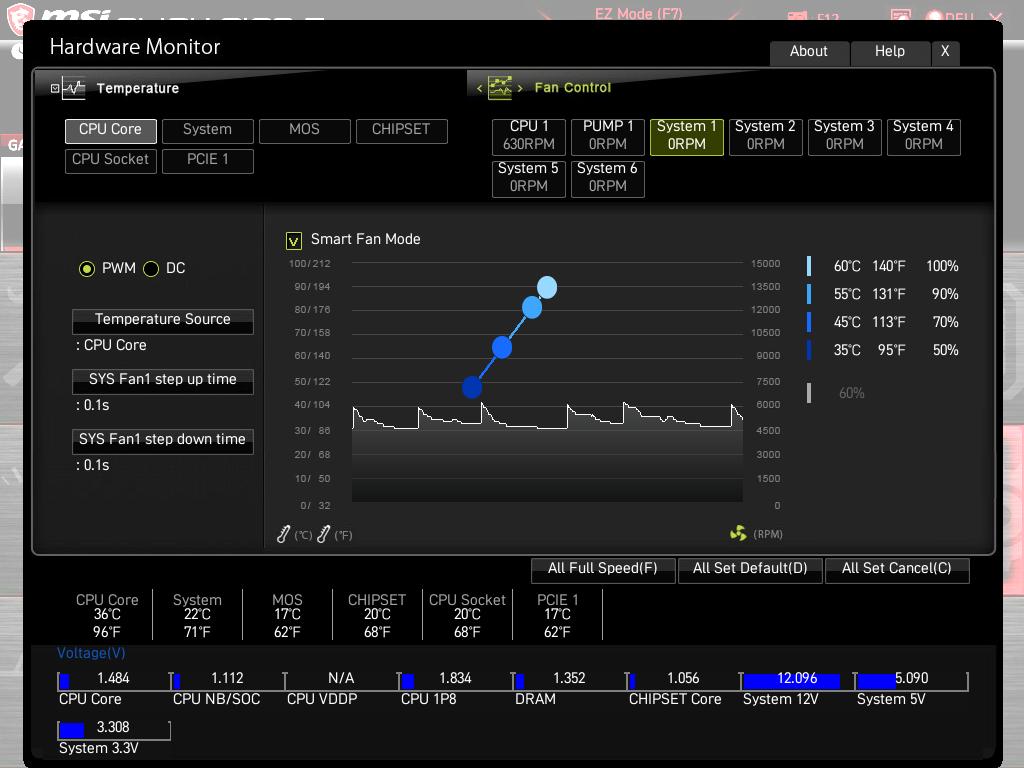Click the green fan RPM icon
1024x768 pixels.
pyautogui.click(x=738, y=534)
